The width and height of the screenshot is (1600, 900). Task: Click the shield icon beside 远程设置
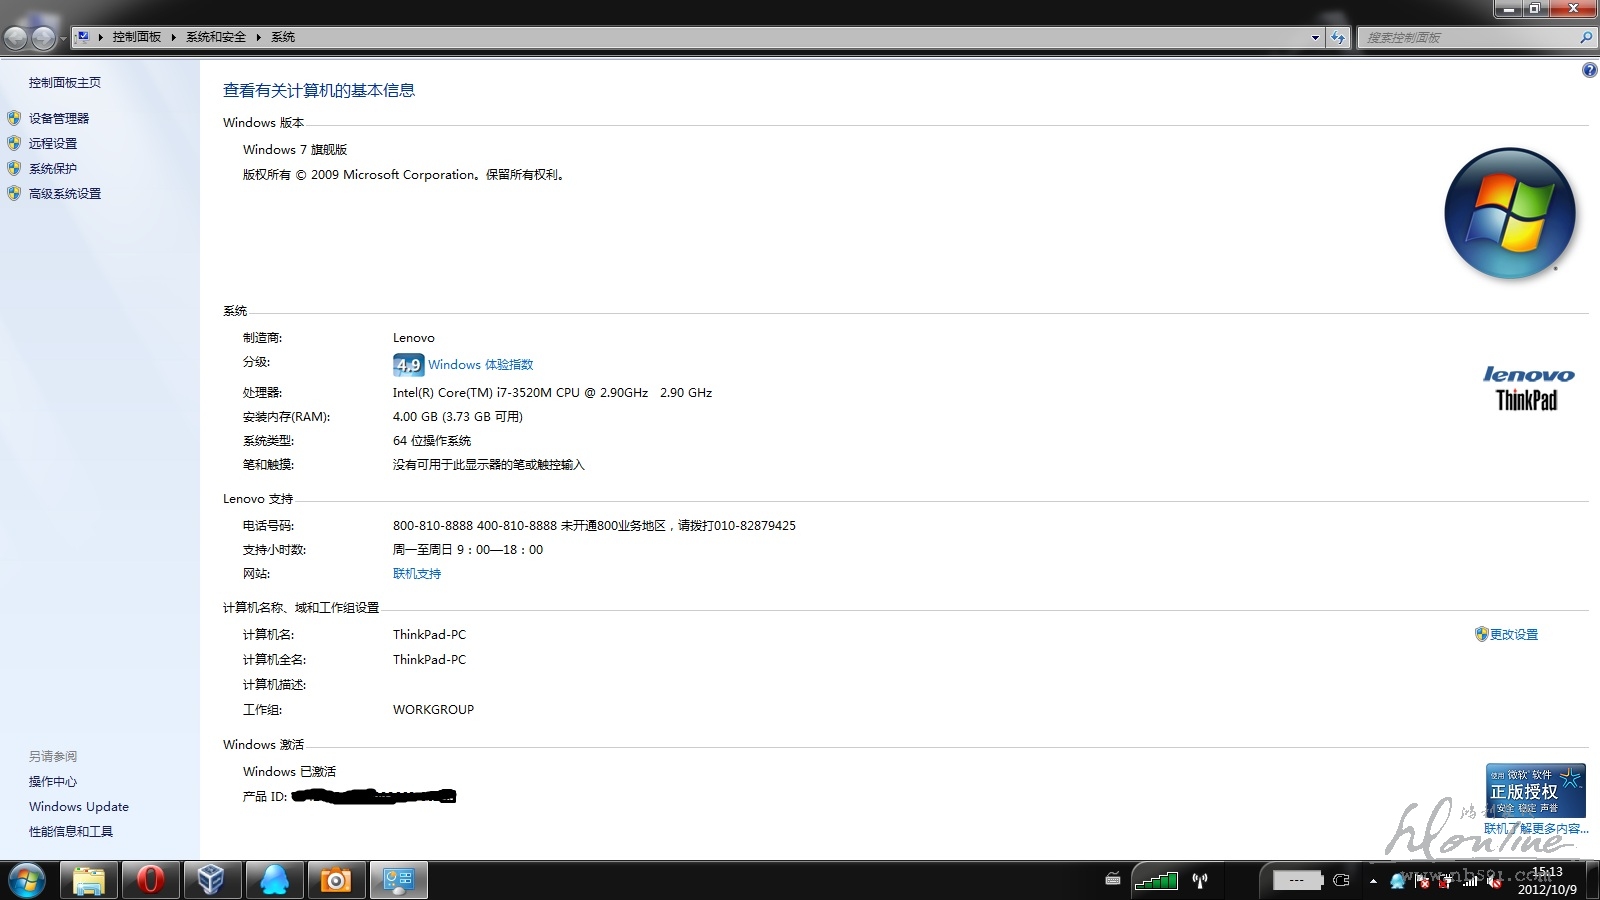(14, 143)
